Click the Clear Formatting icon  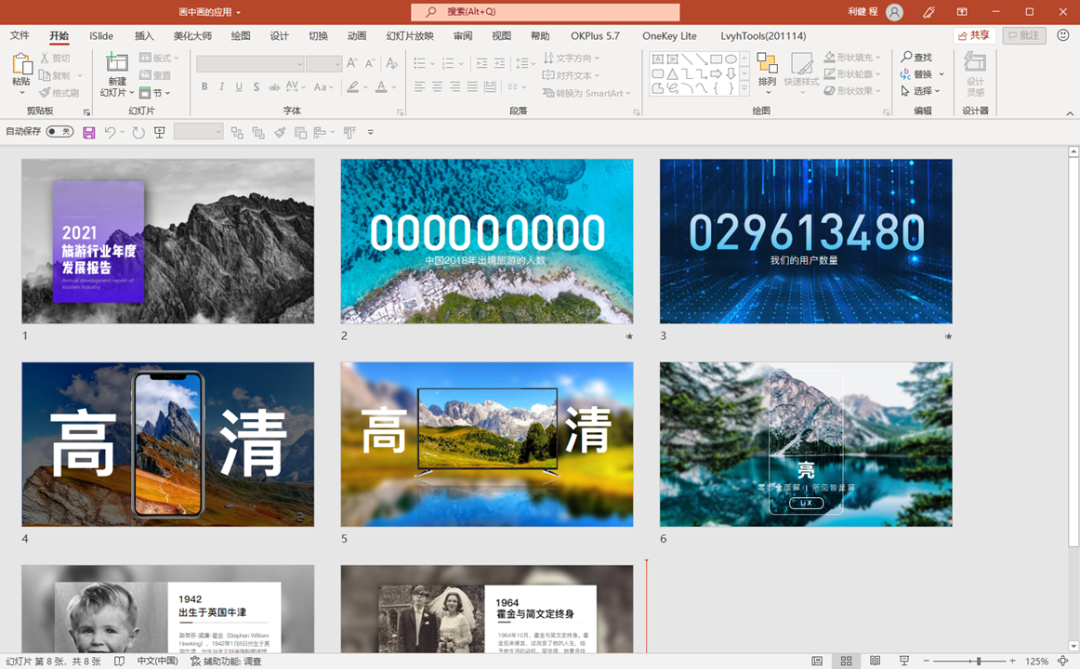[x=392, y=63]
